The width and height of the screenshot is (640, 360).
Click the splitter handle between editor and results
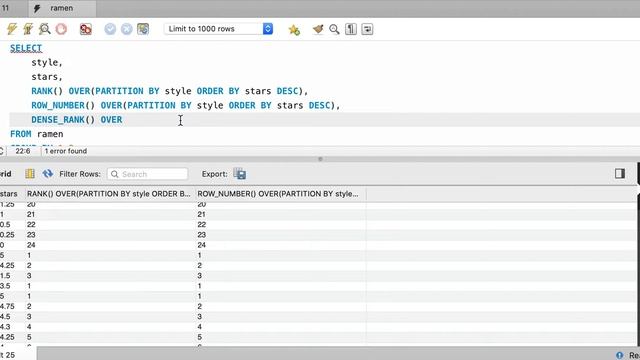coord(320,159)
